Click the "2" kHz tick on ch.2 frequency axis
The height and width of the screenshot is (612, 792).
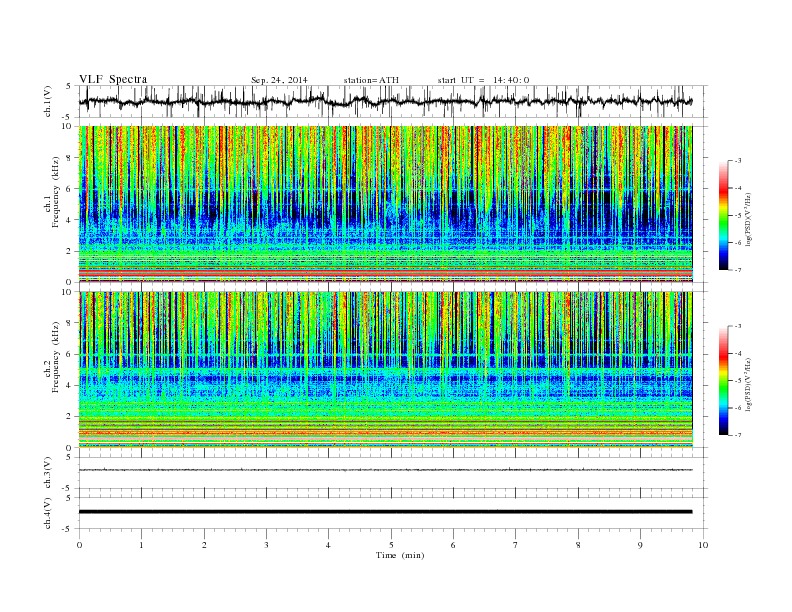70,417
